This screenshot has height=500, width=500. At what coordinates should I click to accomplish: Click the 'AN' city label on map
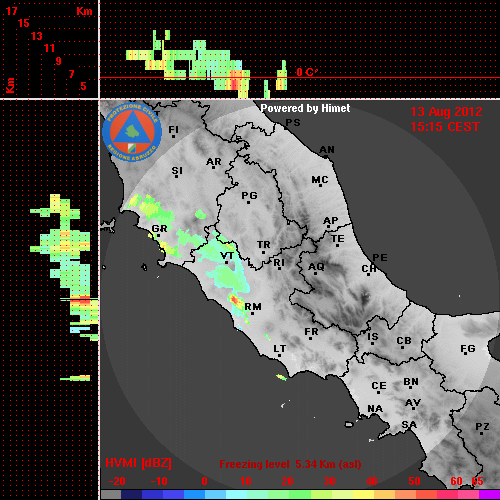point(327,150)
